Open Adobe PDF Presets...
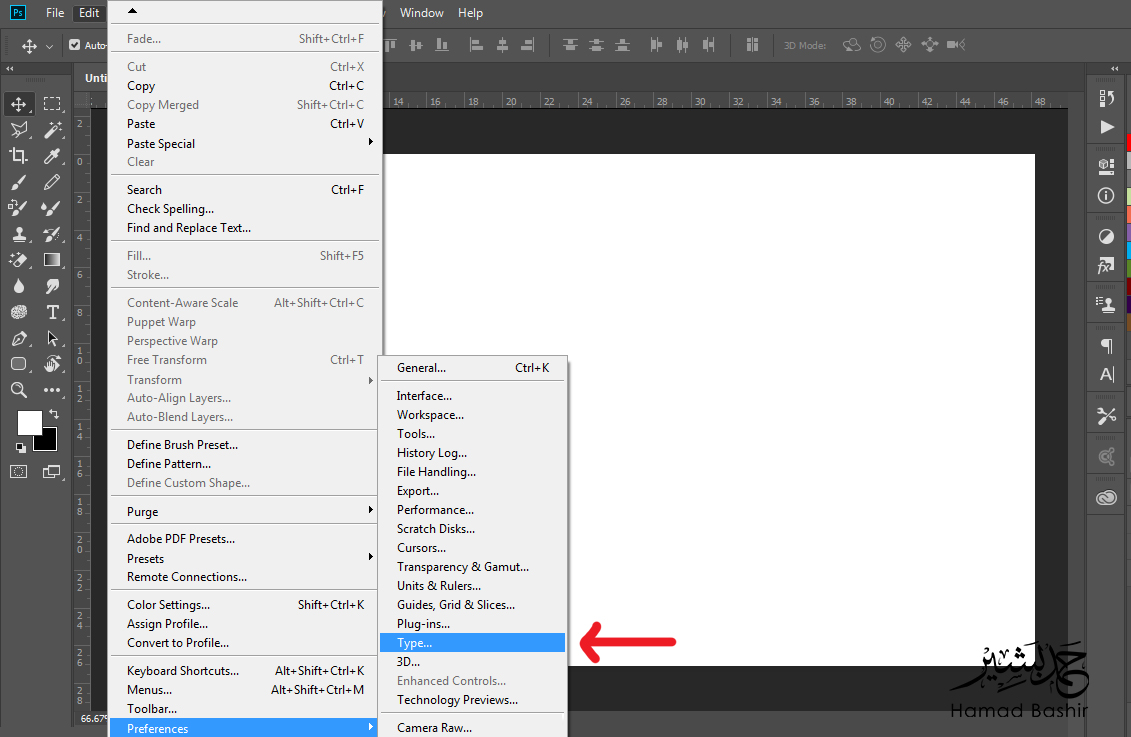Screen dimensions: 1131x737 (x=245, y=539)
